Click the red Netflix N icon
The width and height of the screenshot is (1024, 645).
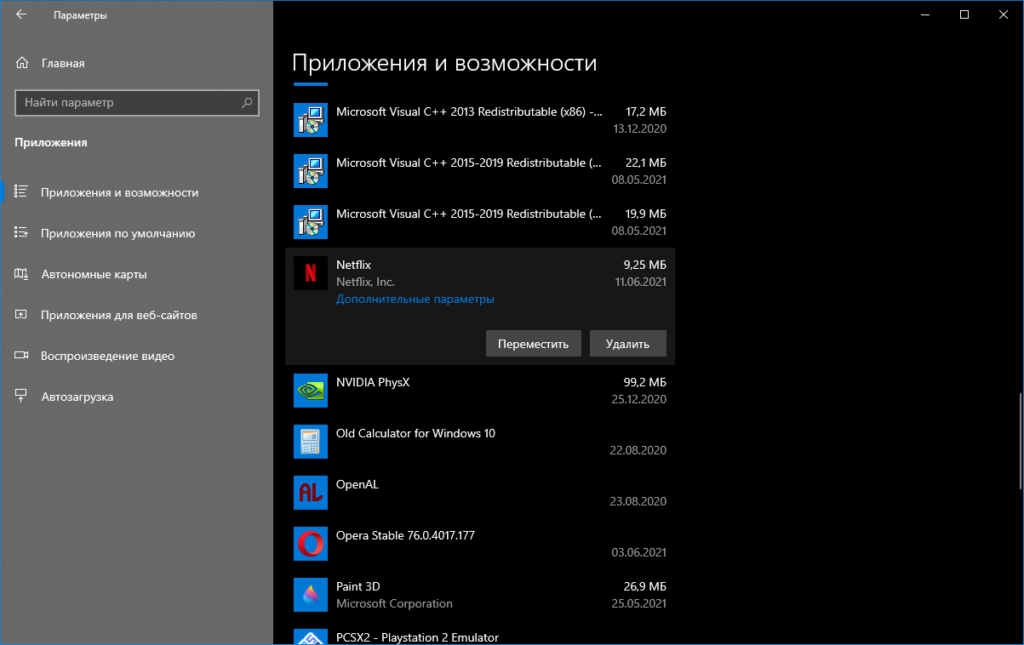310,273
